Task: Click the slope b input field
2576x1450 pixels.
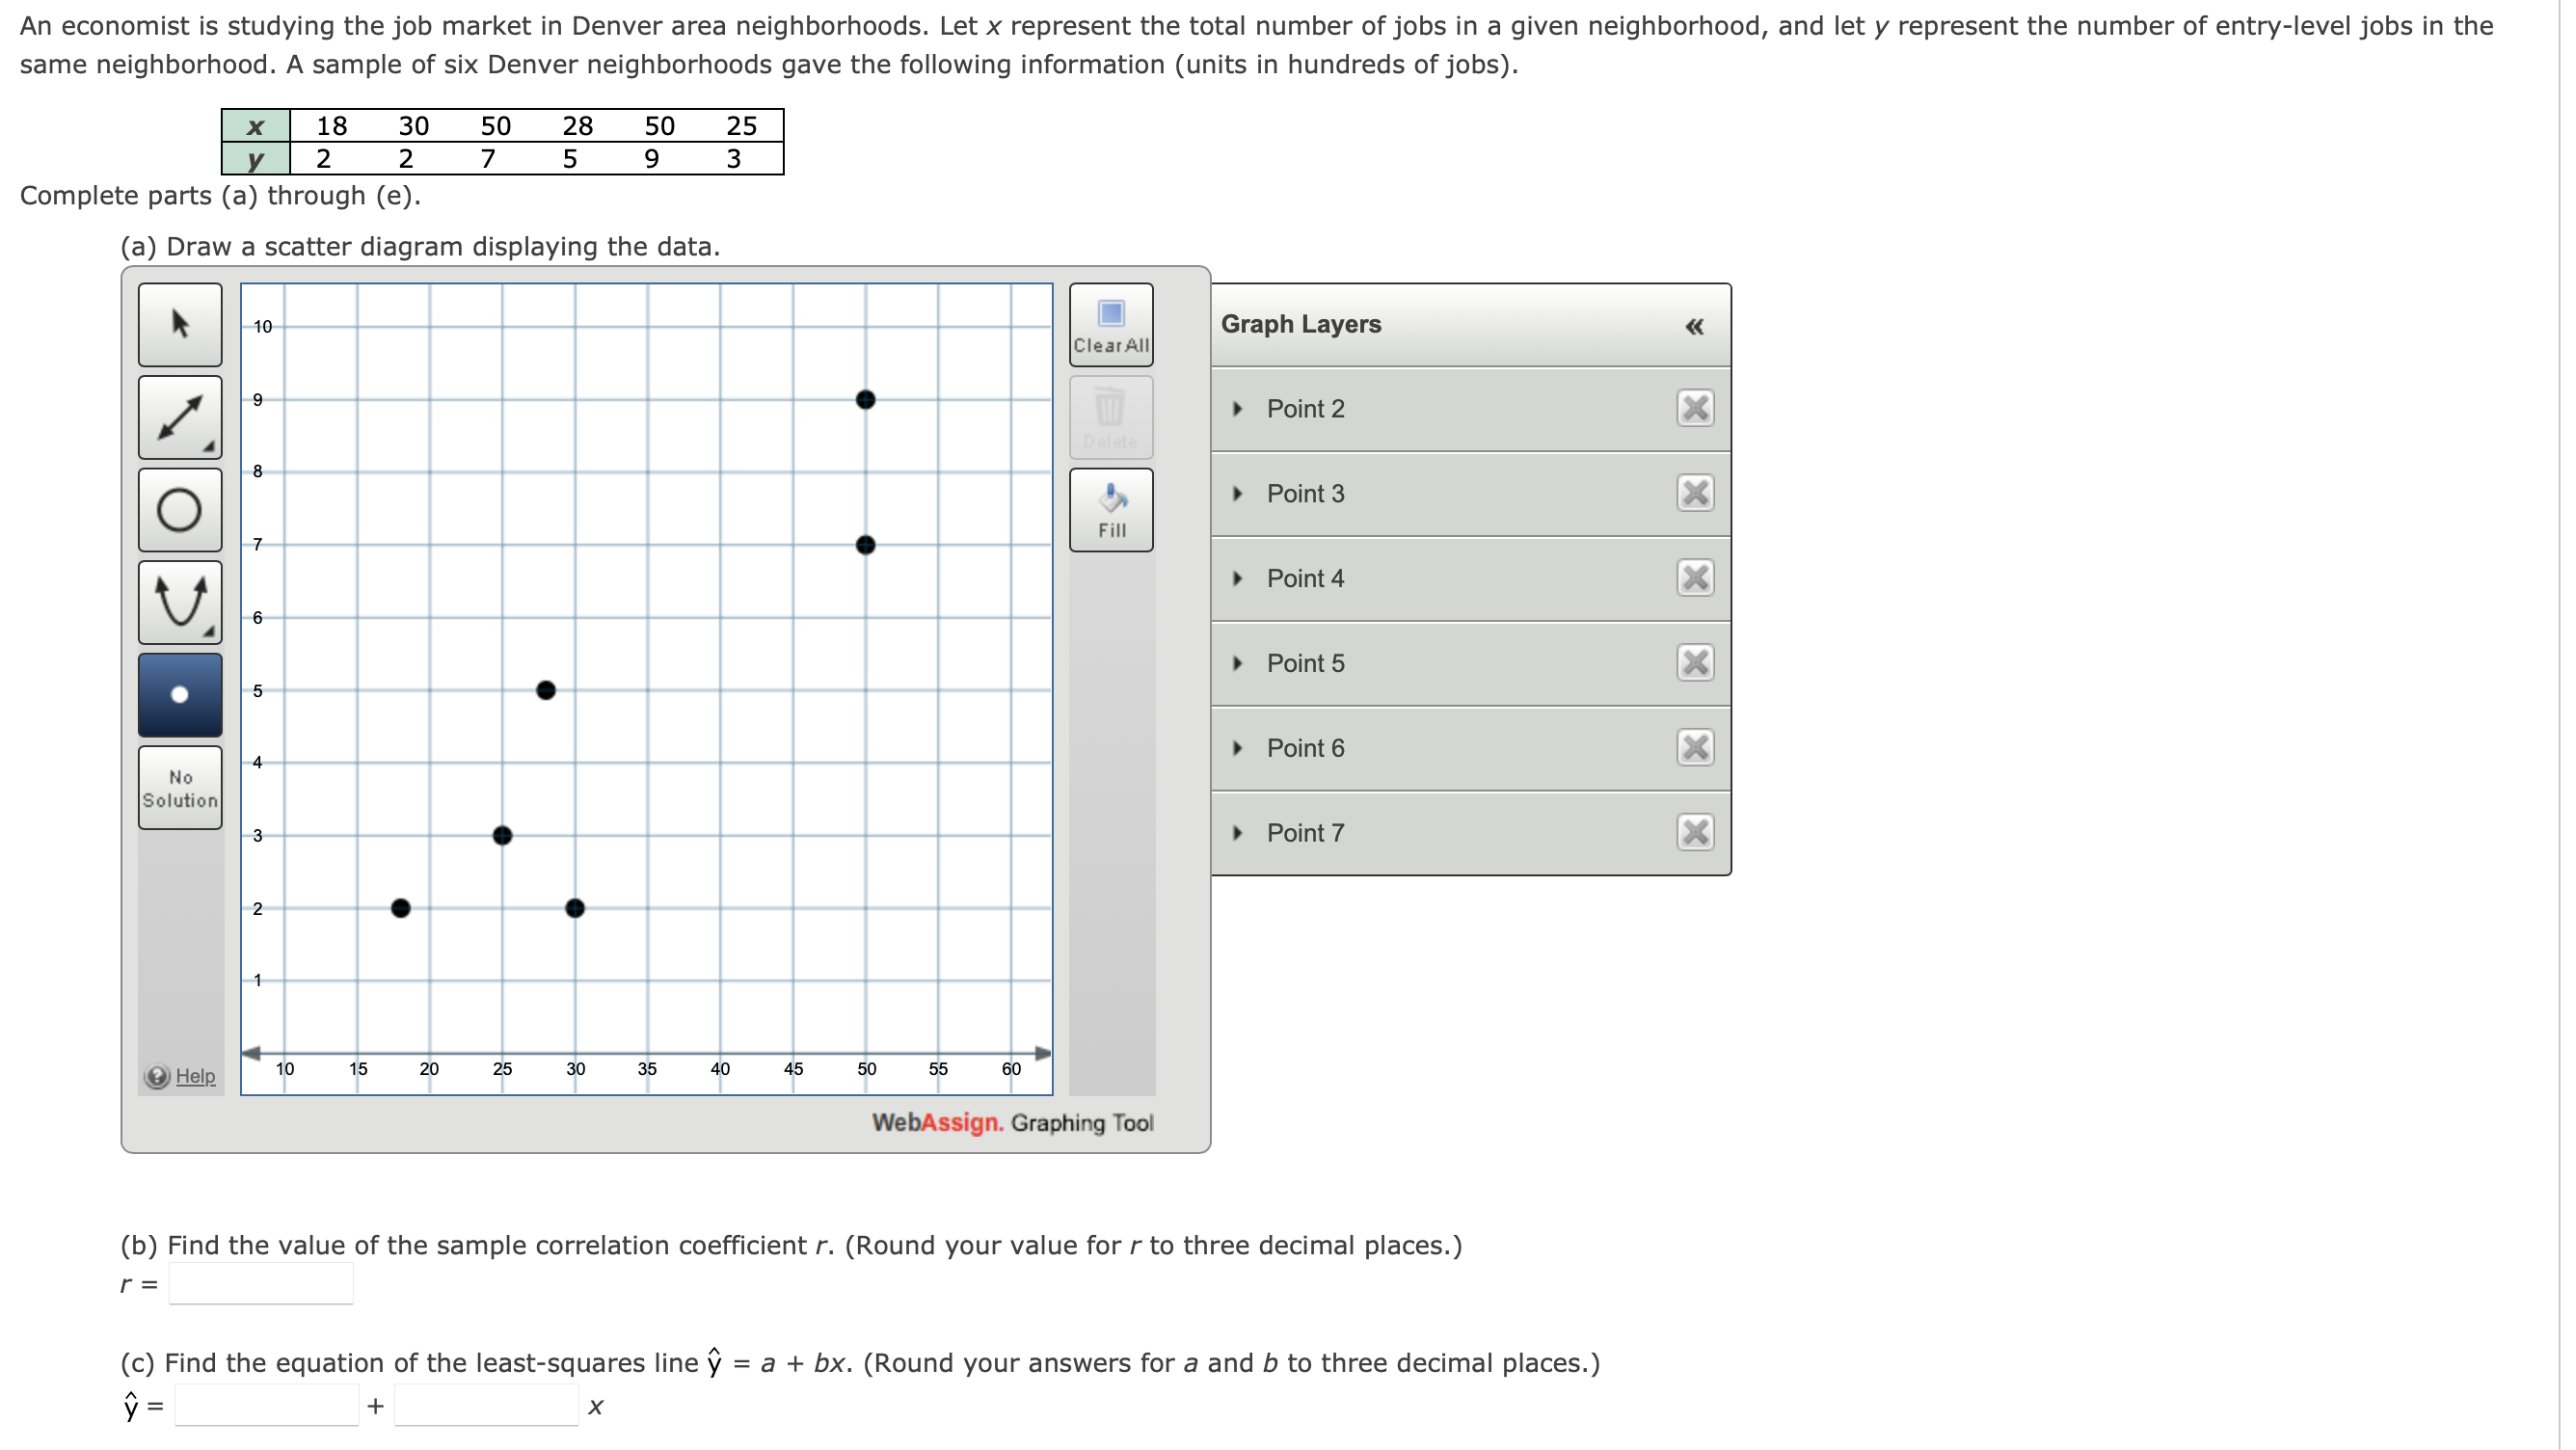Action: pos(486,1405)
